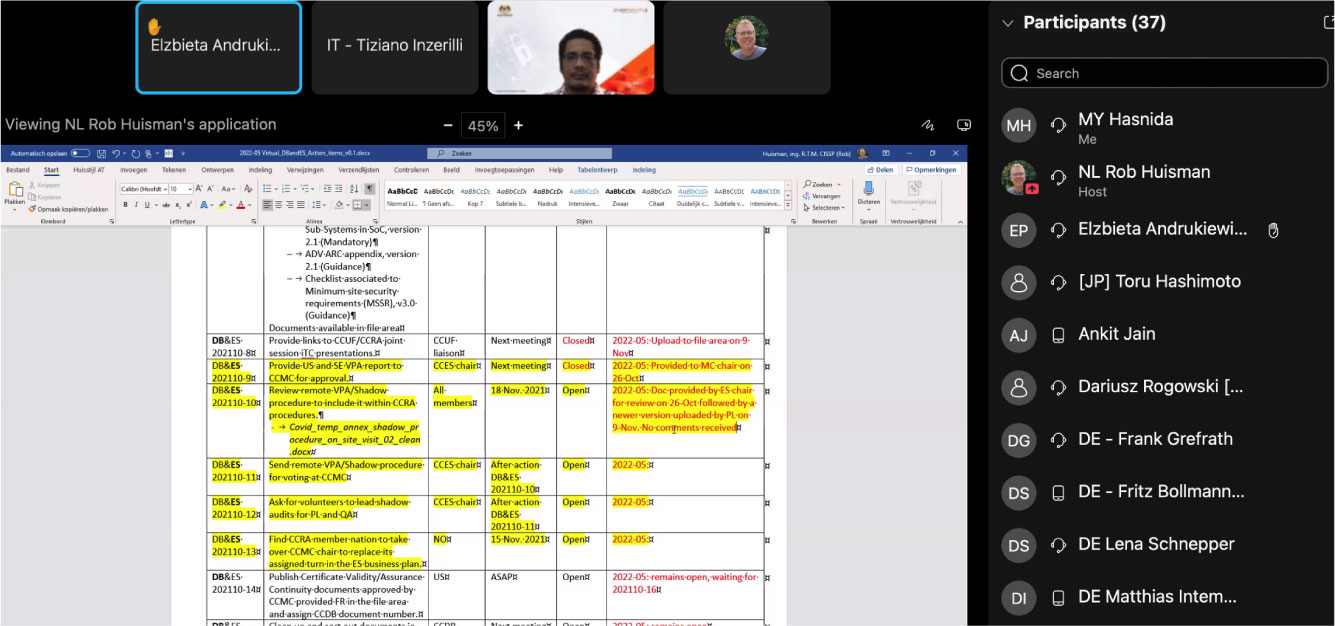
Task: Open the Invoegen ribbon tab
Action: tap(133, 170)
